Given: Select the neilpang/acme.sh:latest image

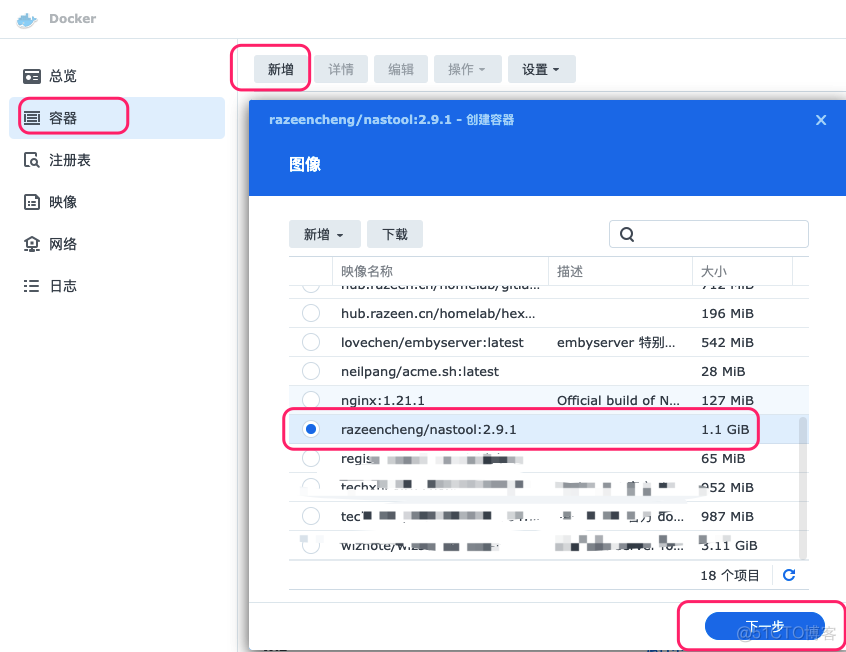Looking at the screenshot, I should click(x=311, y=371).
